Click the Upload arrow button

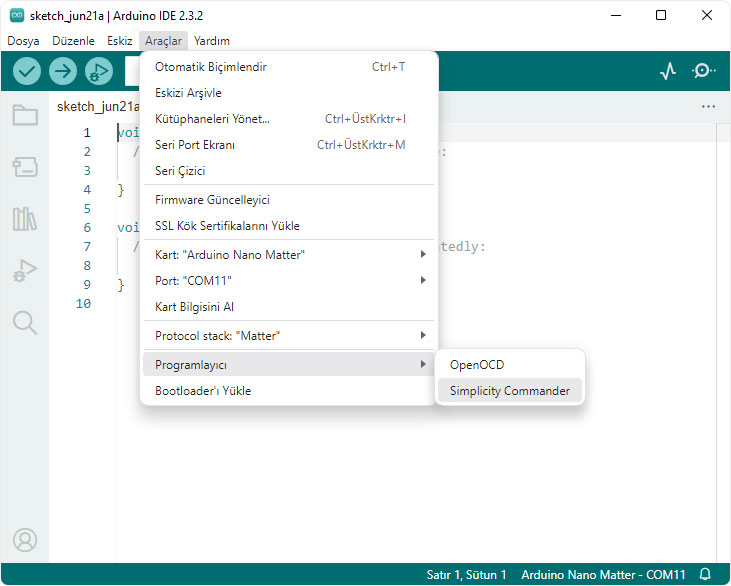(x=62, y=71)
